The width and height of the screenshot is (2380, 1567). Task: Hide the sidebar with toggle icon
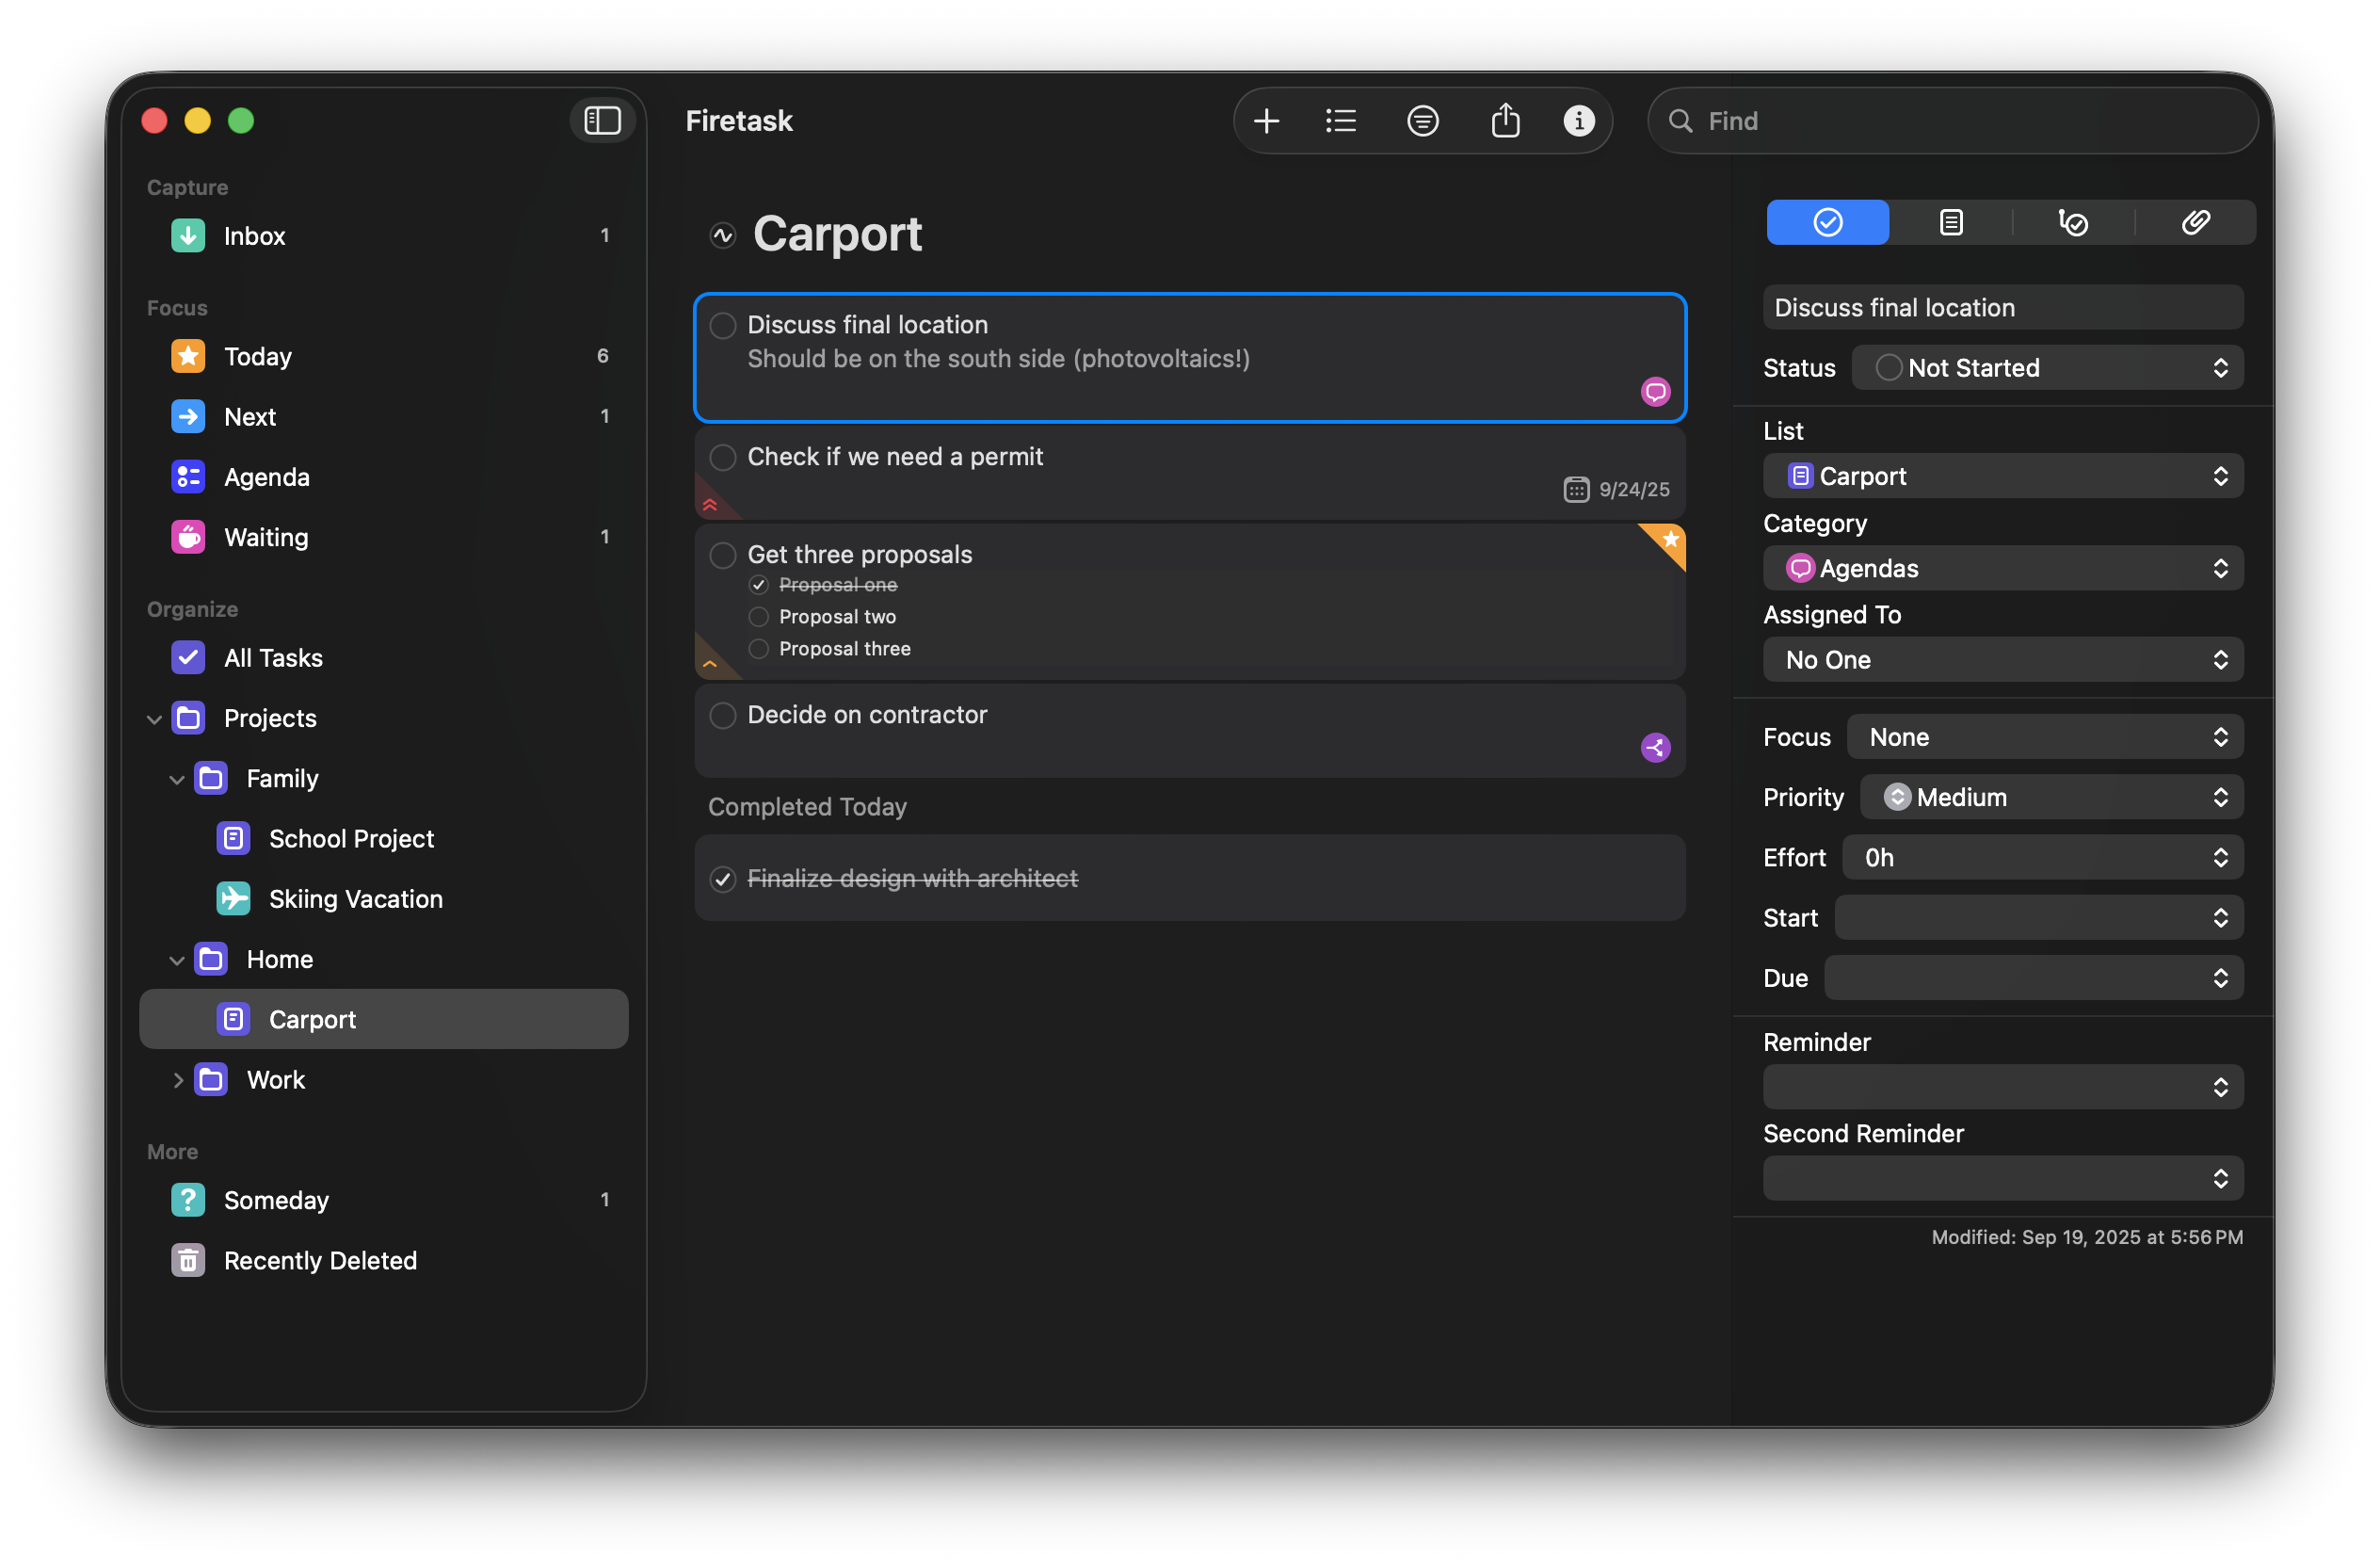click(602, 121)
